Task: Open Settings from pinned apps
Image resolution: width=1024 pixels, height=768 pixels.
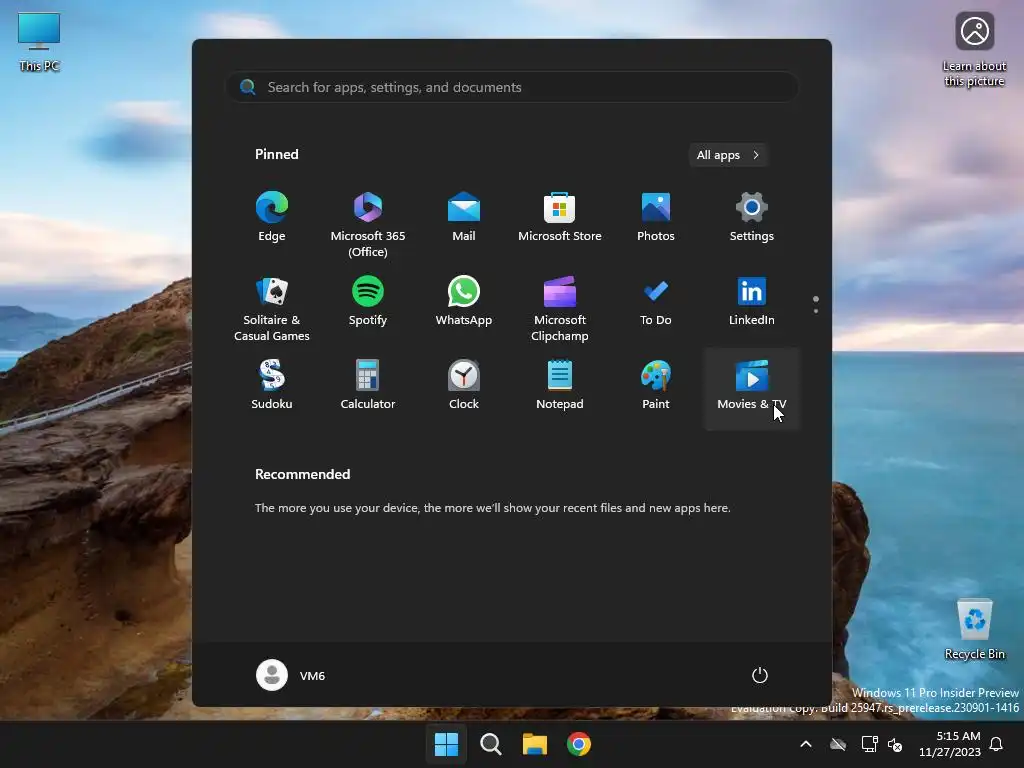Action: [x=752, y=217]
